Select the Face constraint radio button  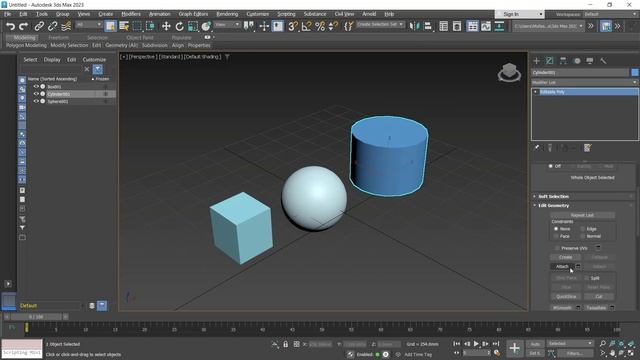tap(556, 236)
